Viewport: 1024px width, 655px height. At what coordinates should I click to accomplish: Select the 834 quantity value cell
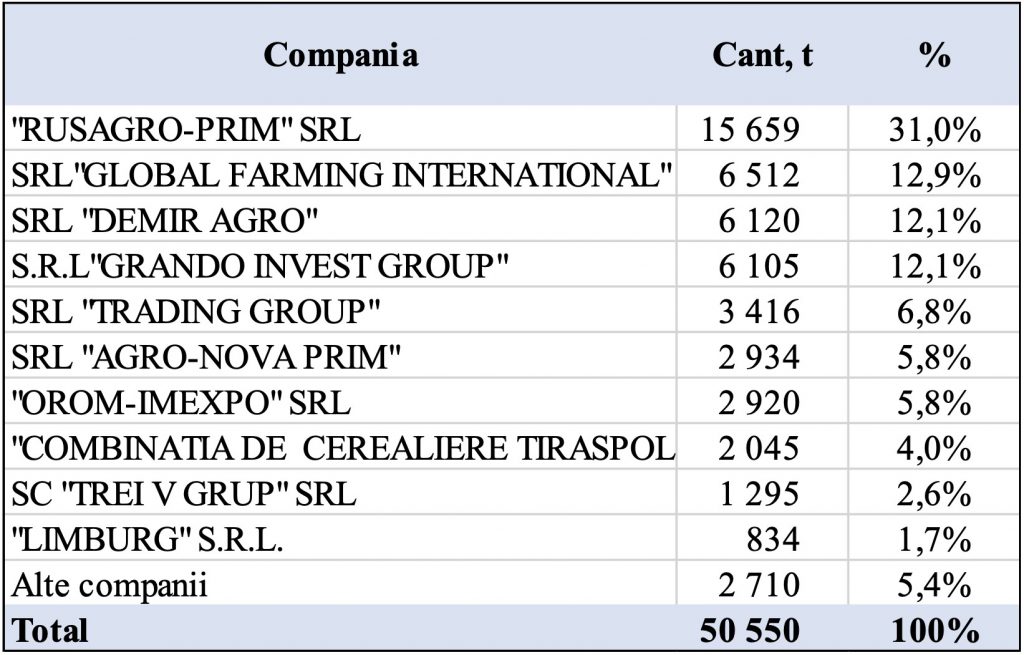[774, 540]
